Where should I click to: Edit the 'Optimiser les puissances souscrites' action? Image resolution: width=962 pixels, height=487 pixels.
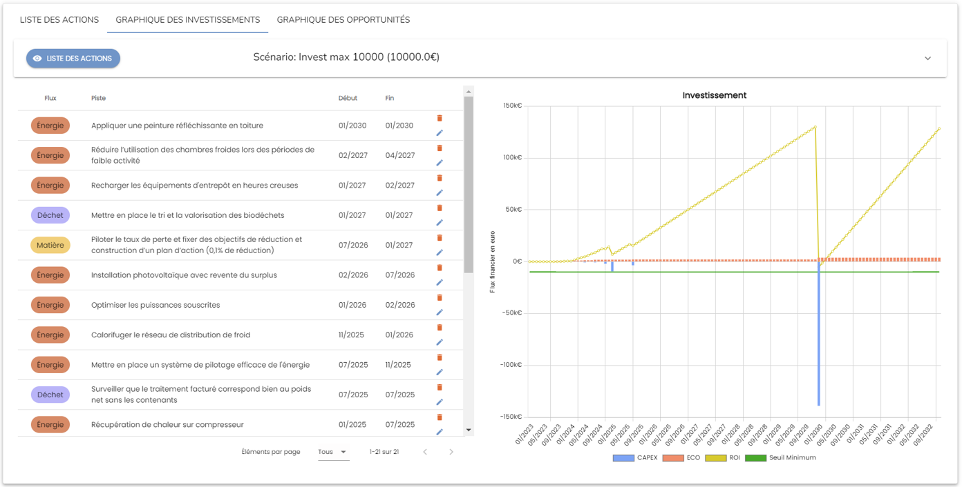click(x=439, y=312)
